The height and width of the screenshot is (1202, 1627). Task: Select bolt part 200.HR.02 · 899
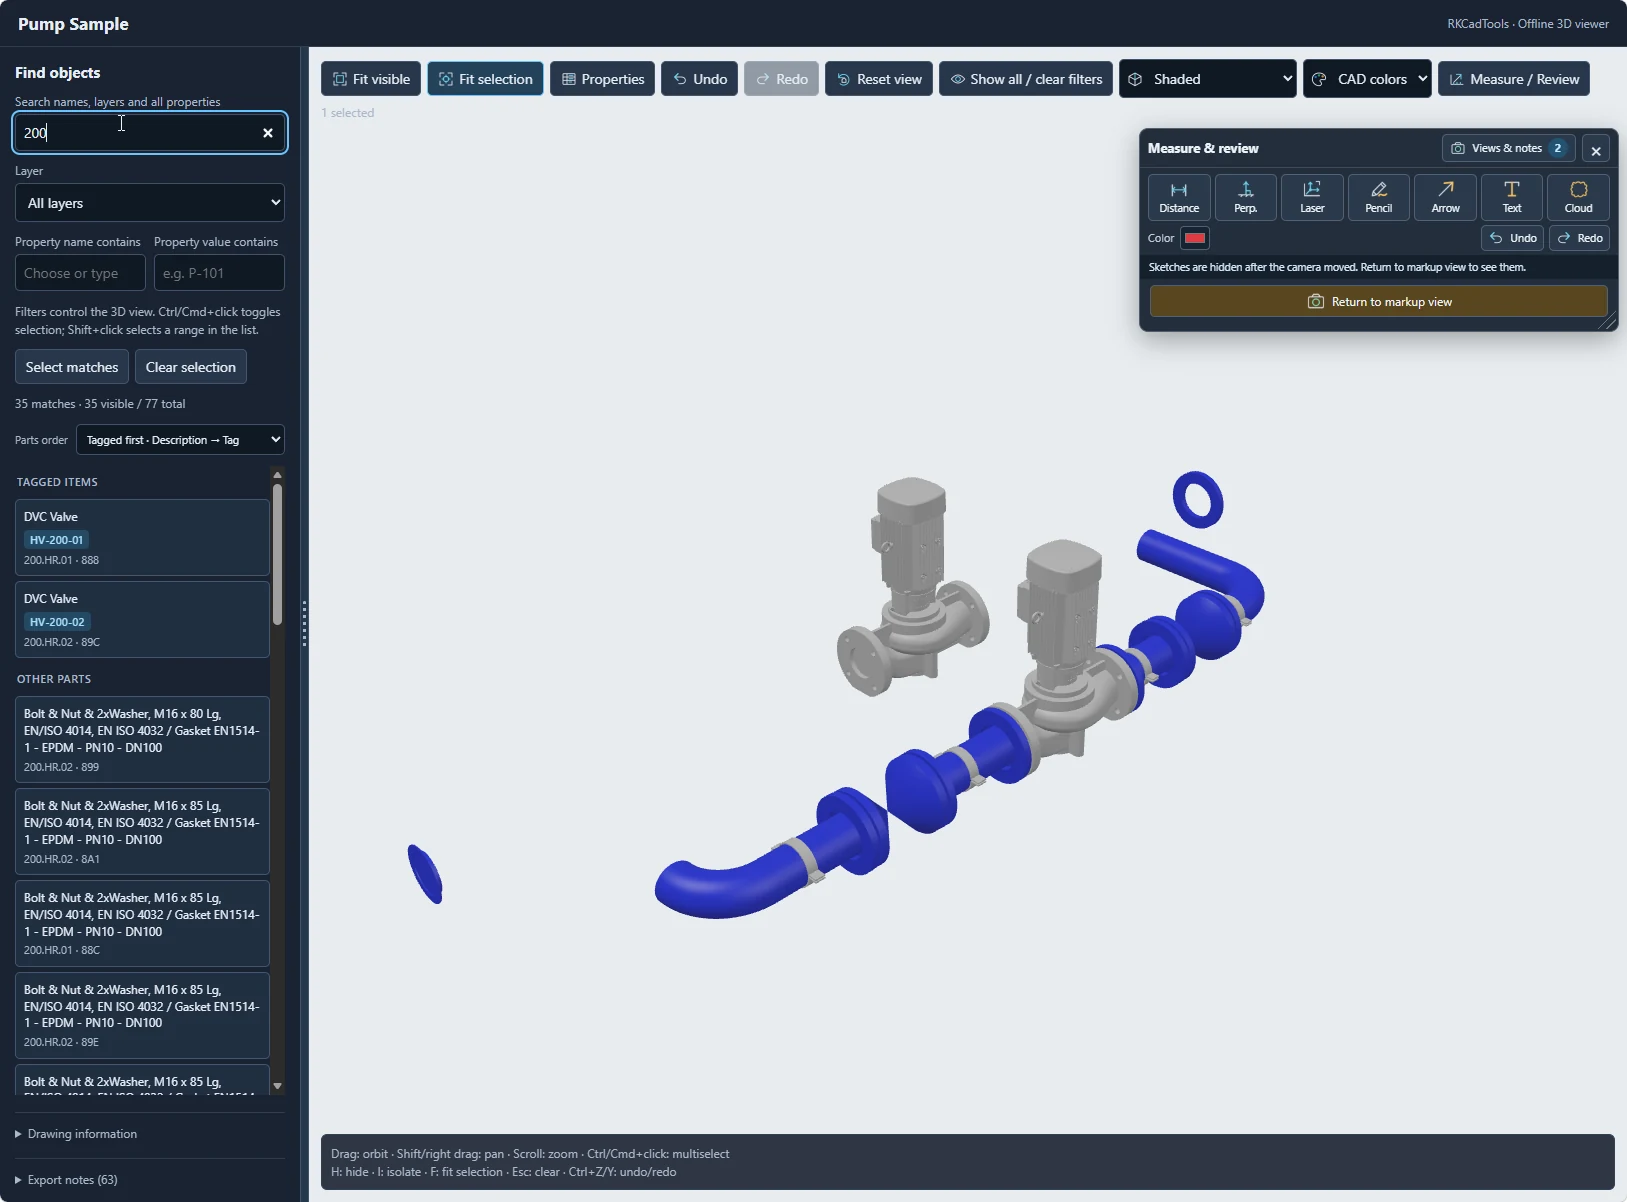142,740
